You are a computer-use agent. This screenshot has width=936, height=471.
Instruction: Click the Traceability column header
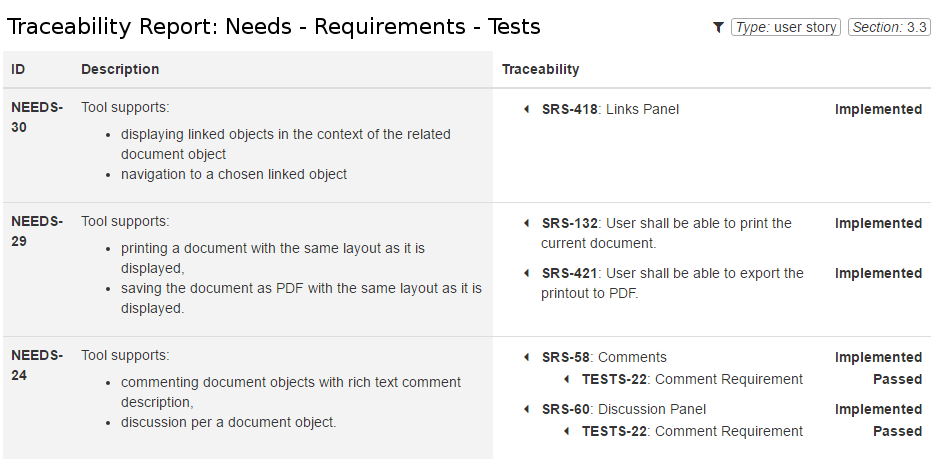[540, 70]
